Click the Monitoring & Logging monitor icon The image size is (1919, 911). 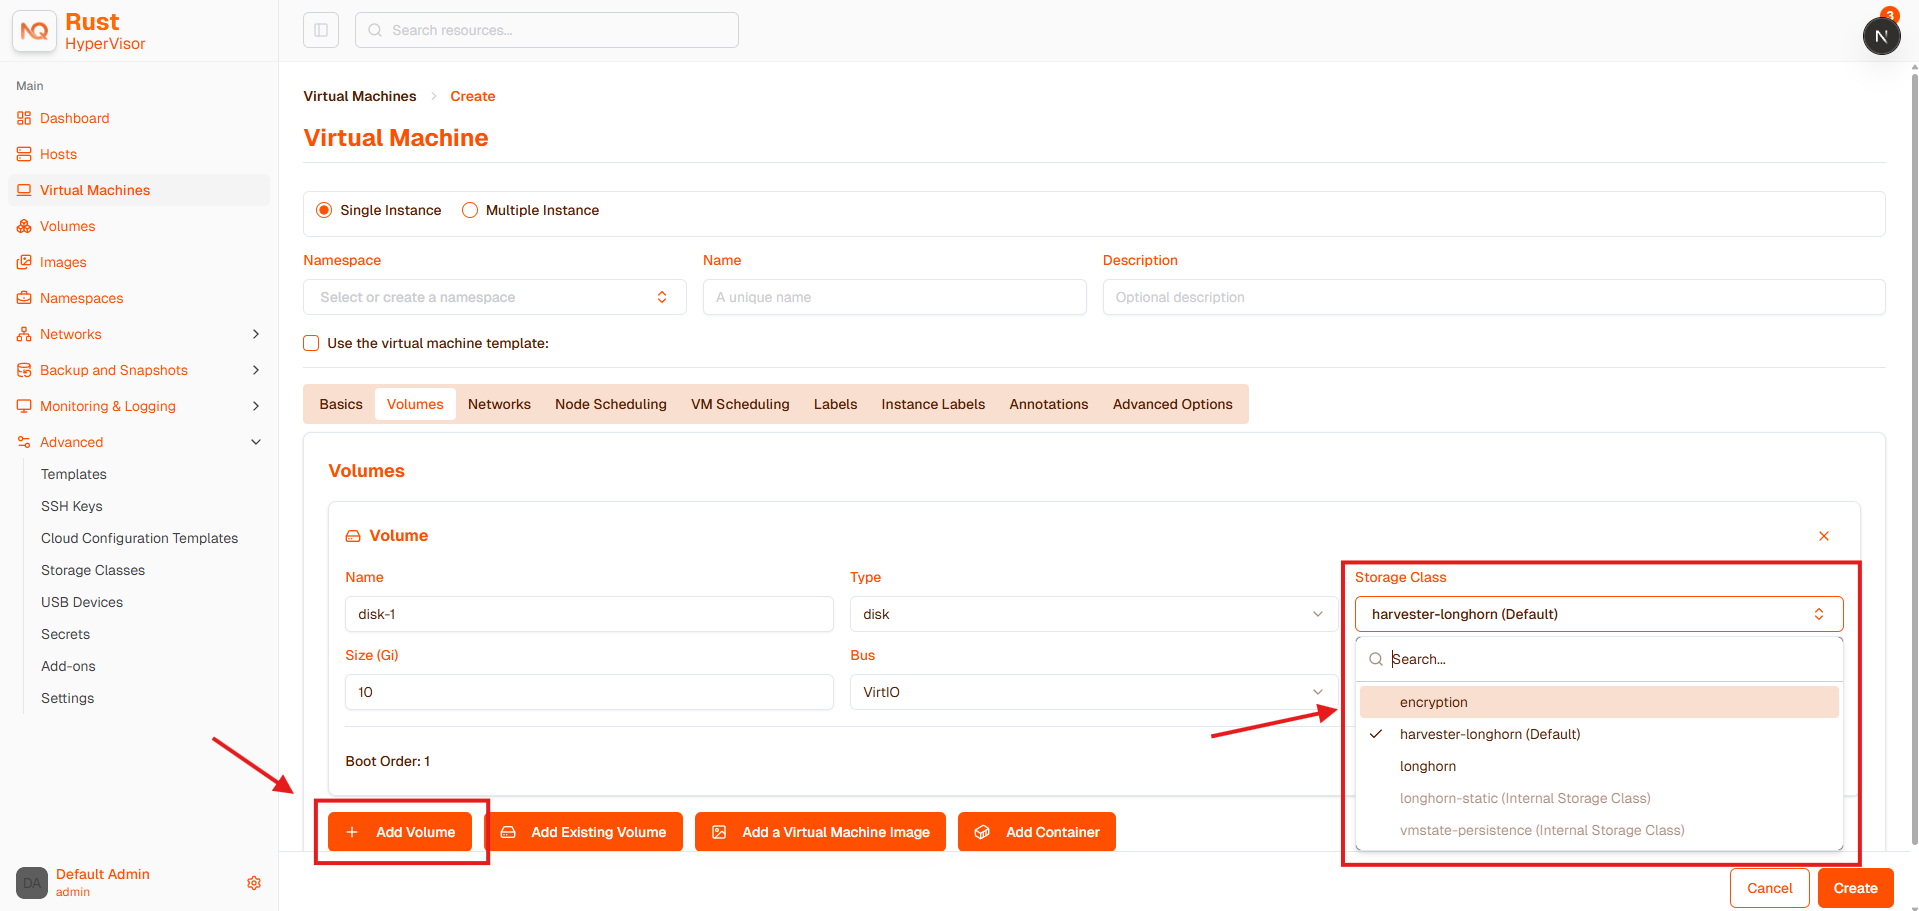point(24,406)
